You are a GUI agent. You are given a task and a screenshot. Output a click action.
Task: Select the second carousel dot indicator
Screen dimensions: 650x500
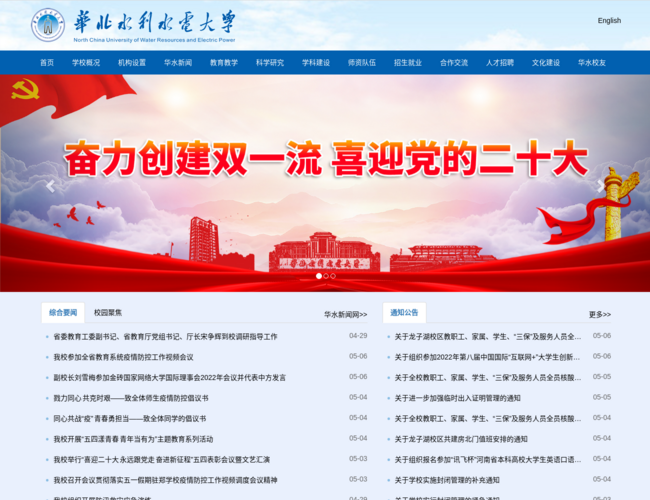tap(326, 276)
